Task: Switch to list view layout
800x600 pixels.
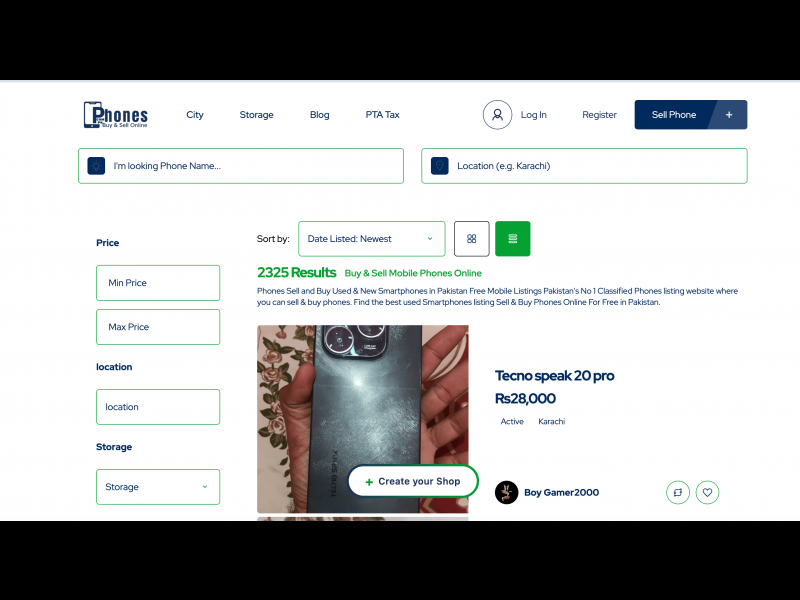Action: 512,239
